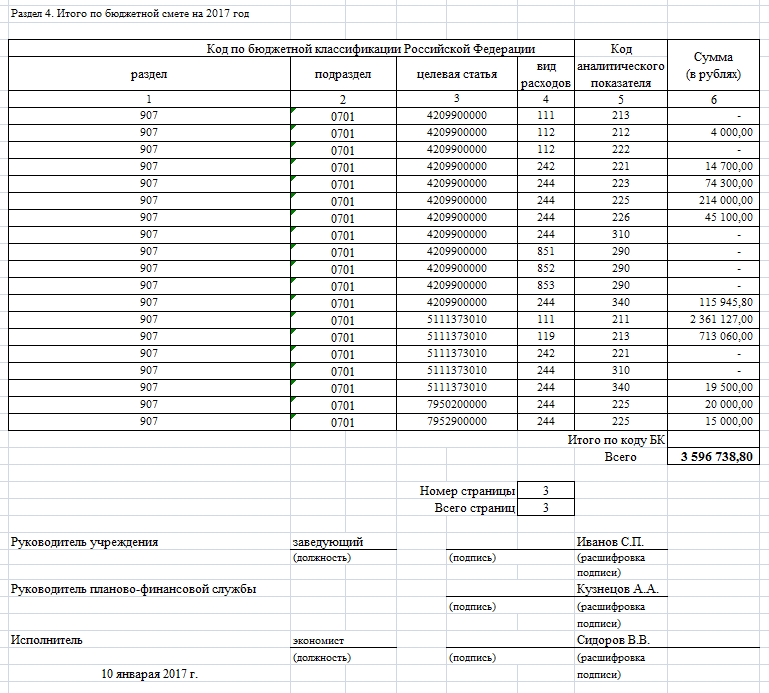The image size is (769, 693).
Task: Select the 'Номер страницы' value cell
Action: [x=545, y=491]
